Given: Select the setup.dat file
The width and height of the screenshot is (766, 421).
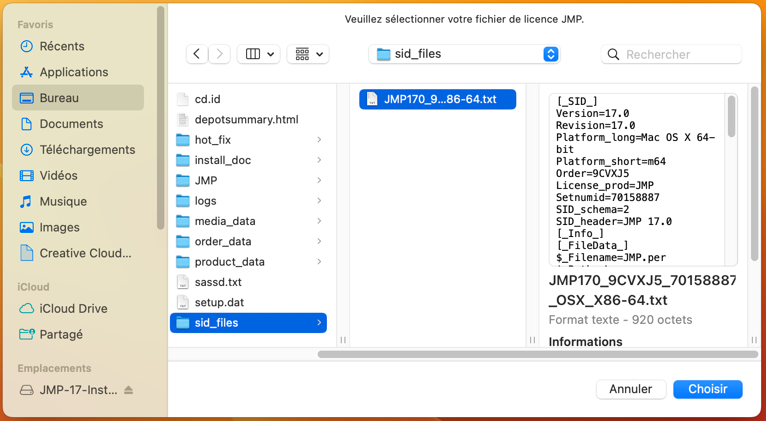Looking at the screenshot, I should [x=219, y=302].
